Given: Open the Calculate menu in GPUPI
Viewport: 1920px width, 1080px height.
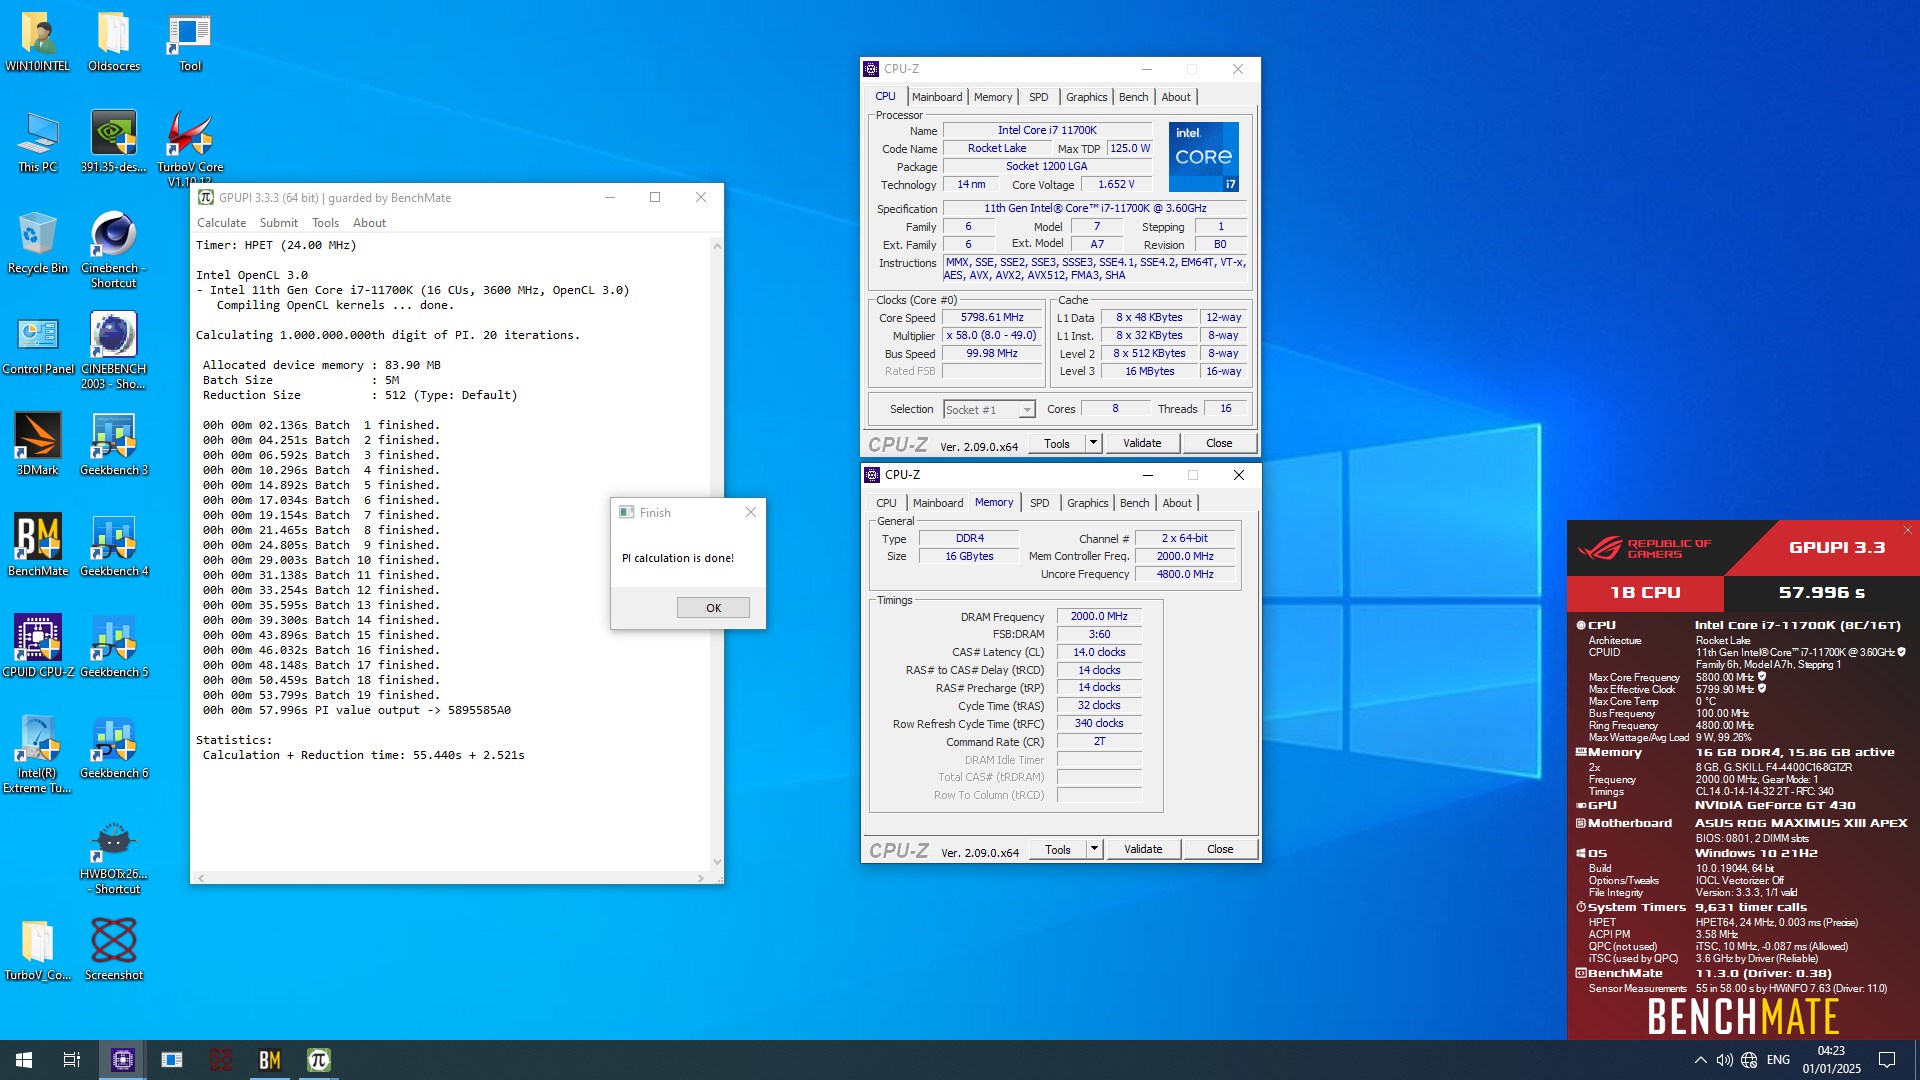Looking at the screenshot, I should [221, 223].
